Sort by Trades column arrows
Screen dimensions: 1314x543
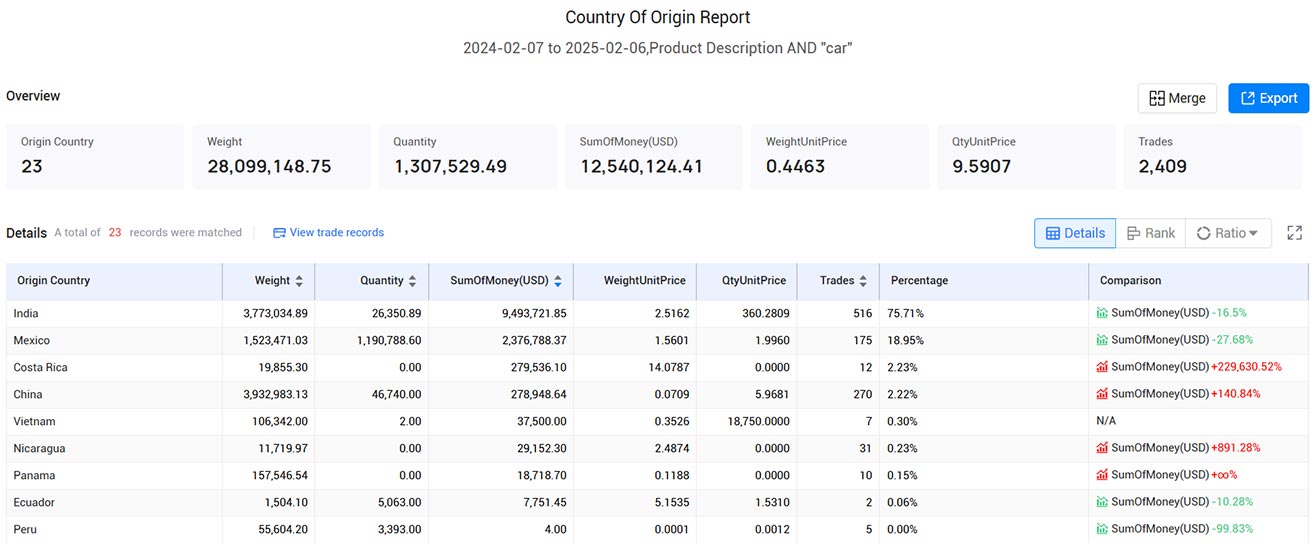click(863, 281)
